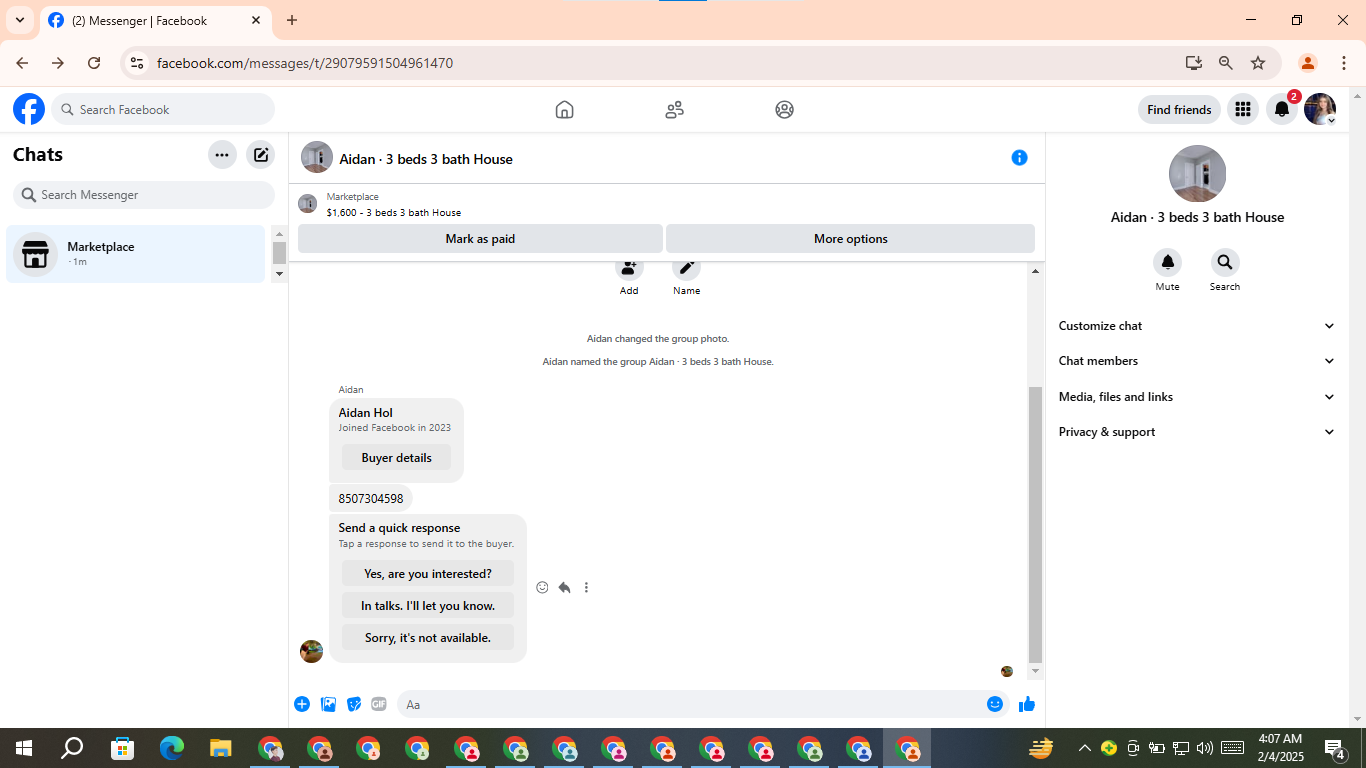Search in conversation via magnifier icon

tap(1225, 263)
